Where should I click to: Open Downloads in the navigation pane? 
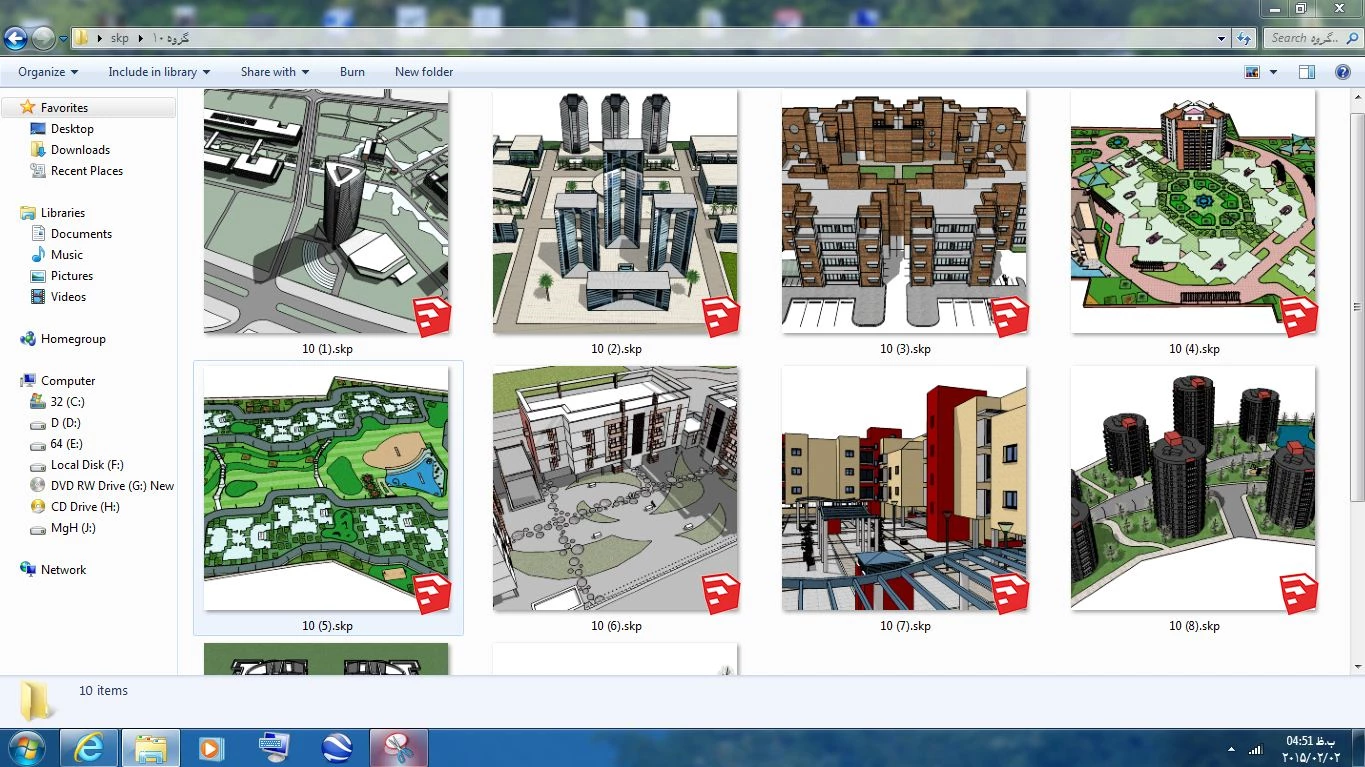(x=80, y=150)
